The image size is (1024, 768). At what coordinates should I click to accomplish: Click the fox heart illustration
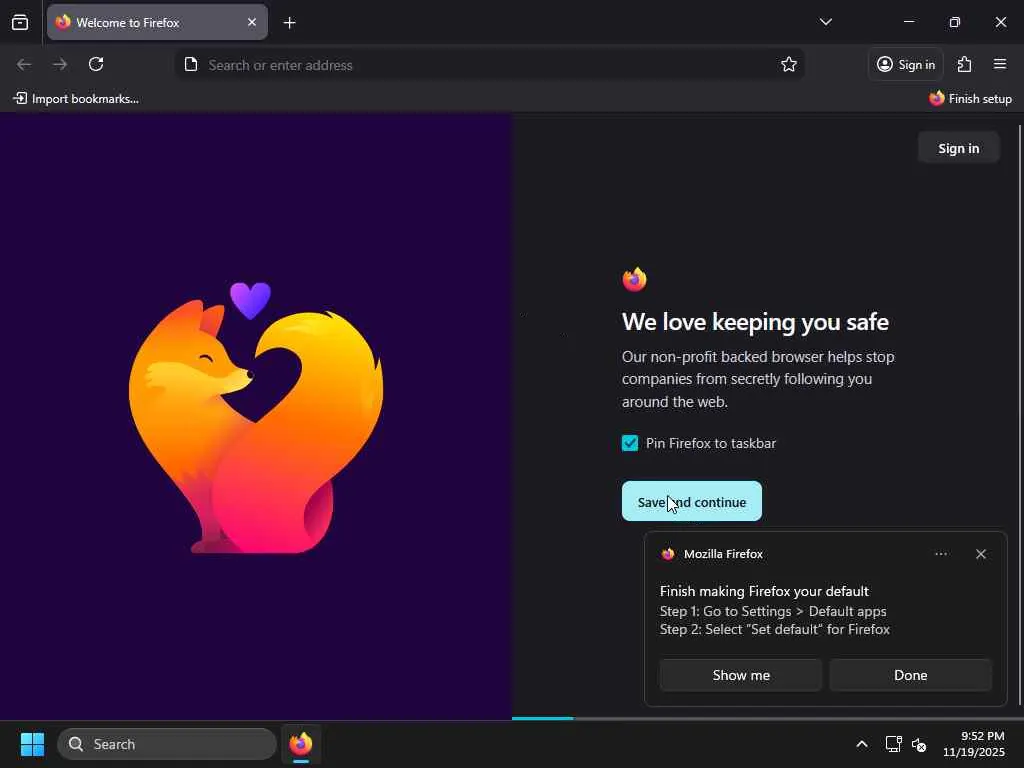coord(256,417)
